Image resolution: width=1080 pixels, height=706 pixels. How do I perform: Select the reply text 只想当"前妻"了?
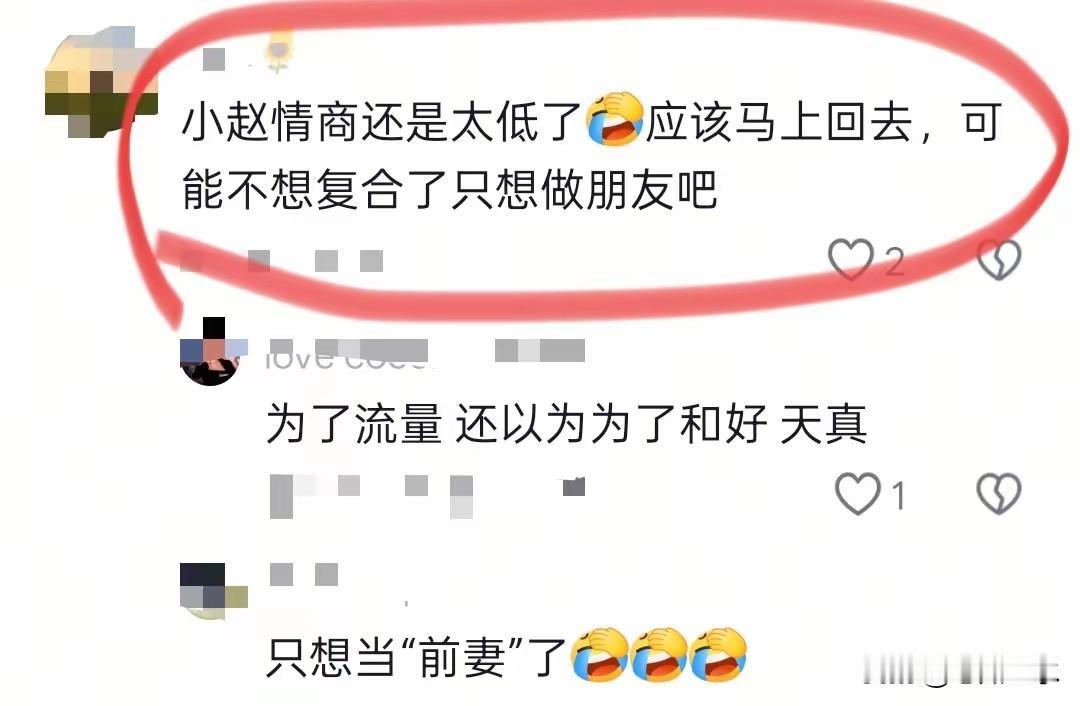coord(417,656)
